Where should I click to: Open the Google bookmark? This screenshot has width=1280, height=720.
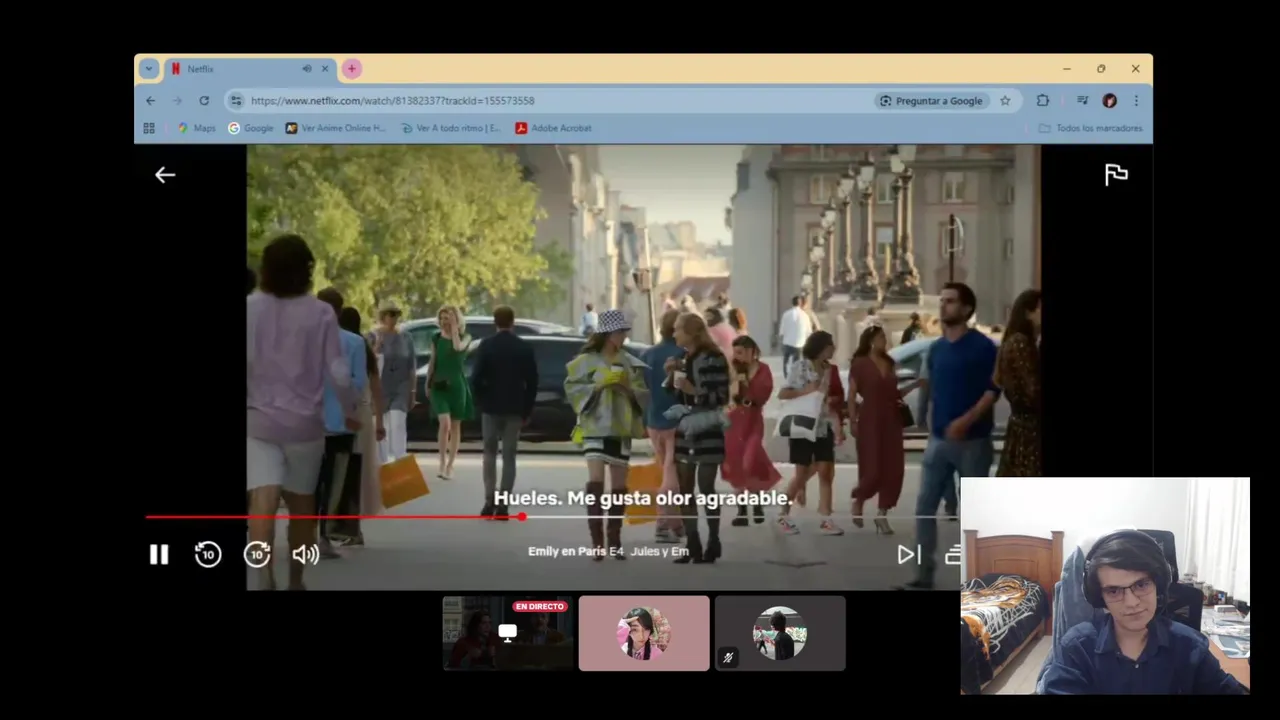coord(250,128)
